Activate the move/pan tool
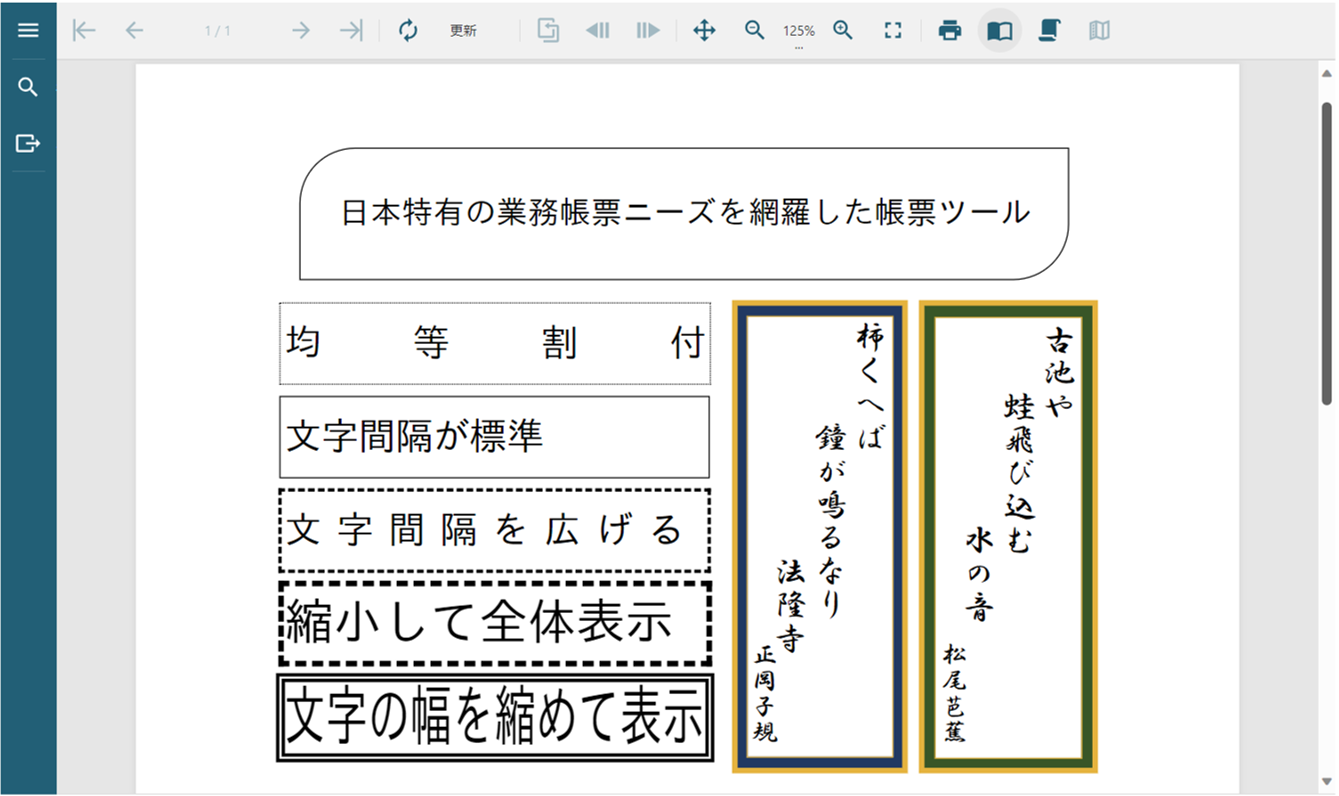Screen dimensions: 1339x796 click(704, 30)
